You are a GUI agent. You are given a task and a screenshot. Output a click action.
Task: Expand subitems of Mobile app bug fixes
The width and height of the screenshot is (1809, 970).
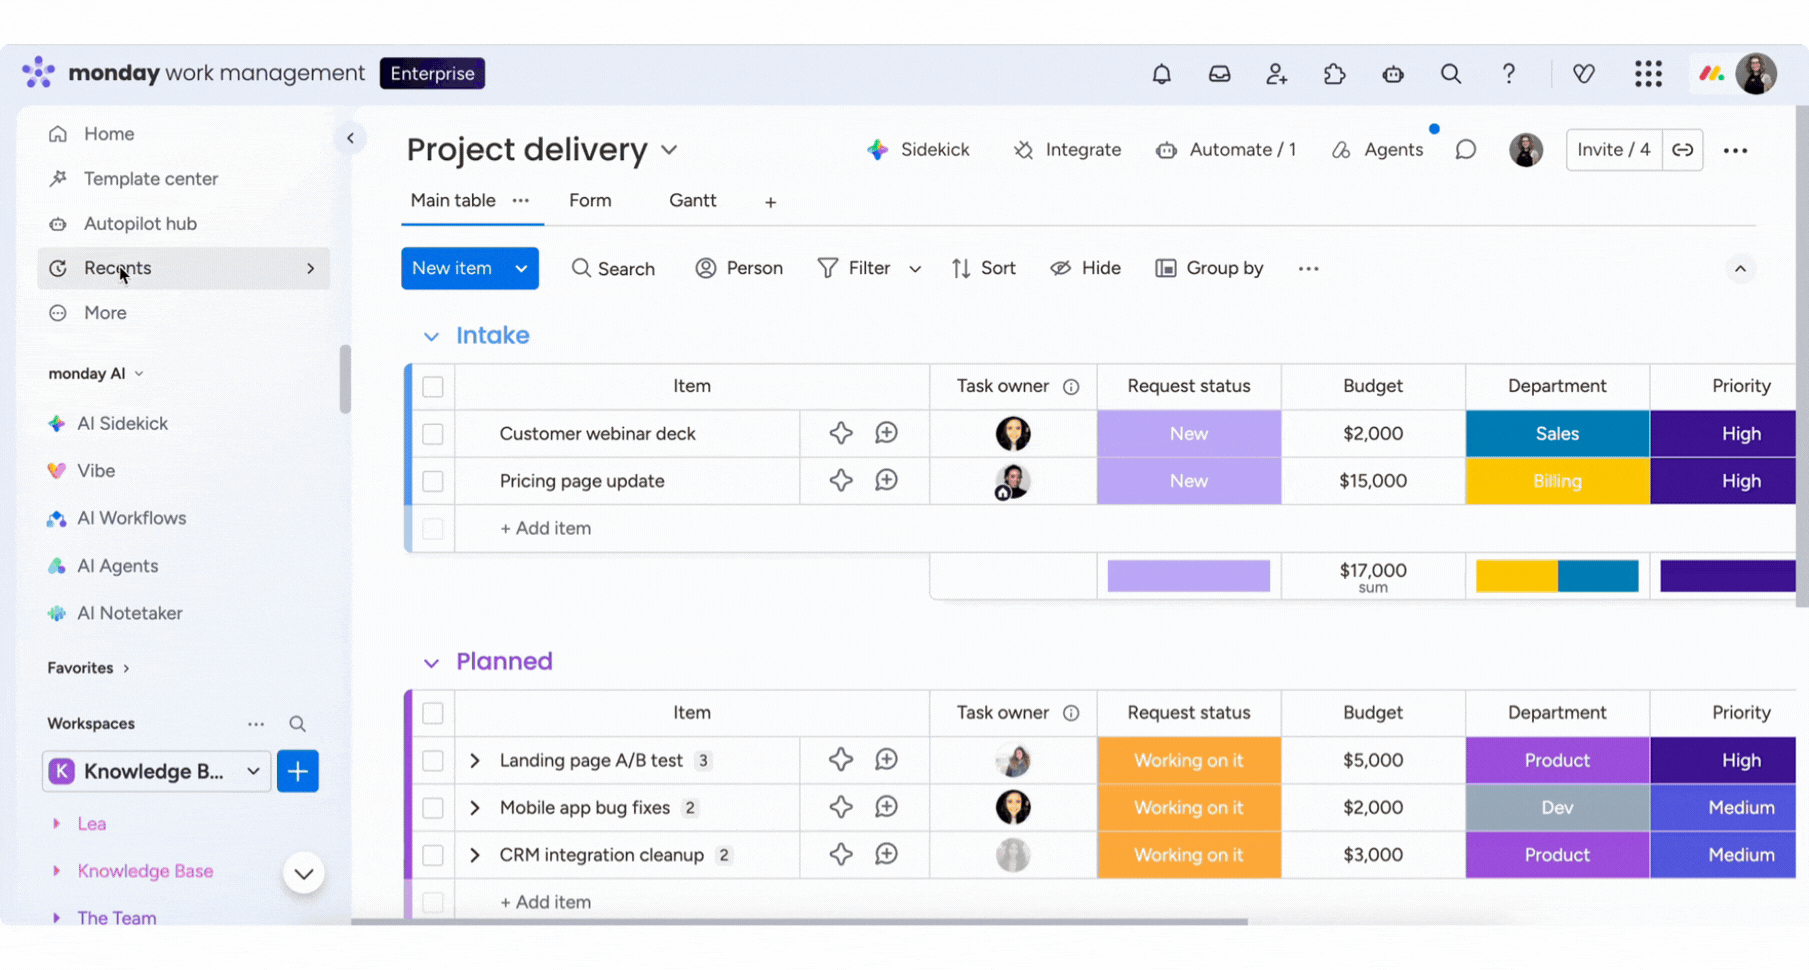475,808
